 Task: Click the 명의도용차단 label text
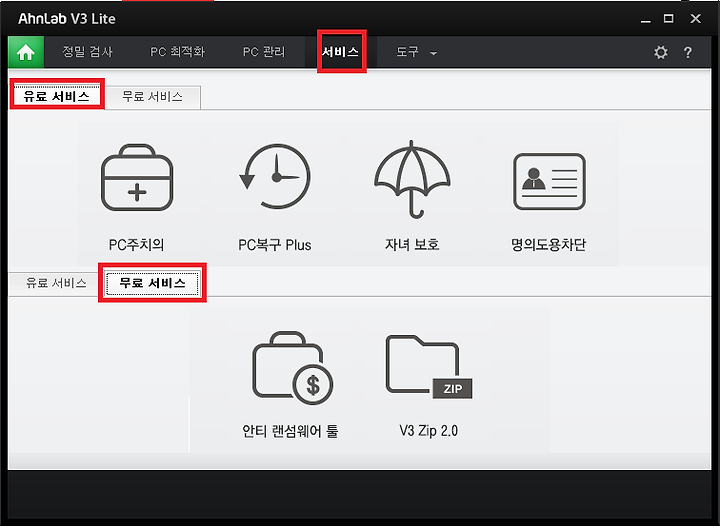tap(549, 245)
